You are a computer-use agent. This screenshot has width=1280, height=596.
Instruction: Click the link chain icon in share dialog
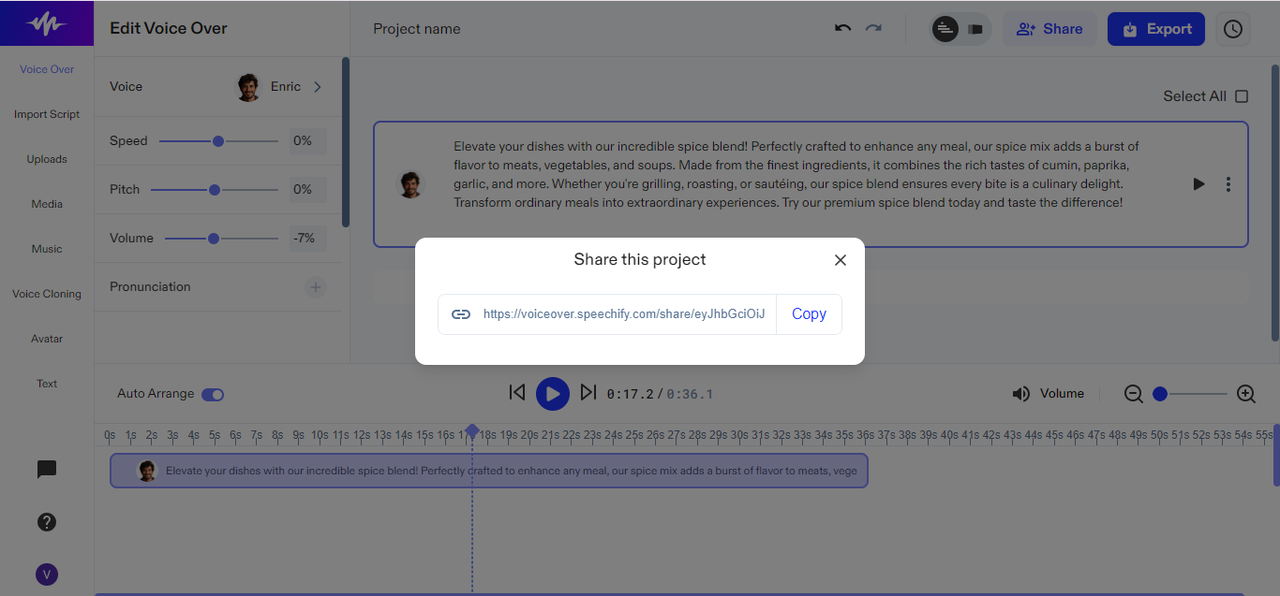[461, 314]
